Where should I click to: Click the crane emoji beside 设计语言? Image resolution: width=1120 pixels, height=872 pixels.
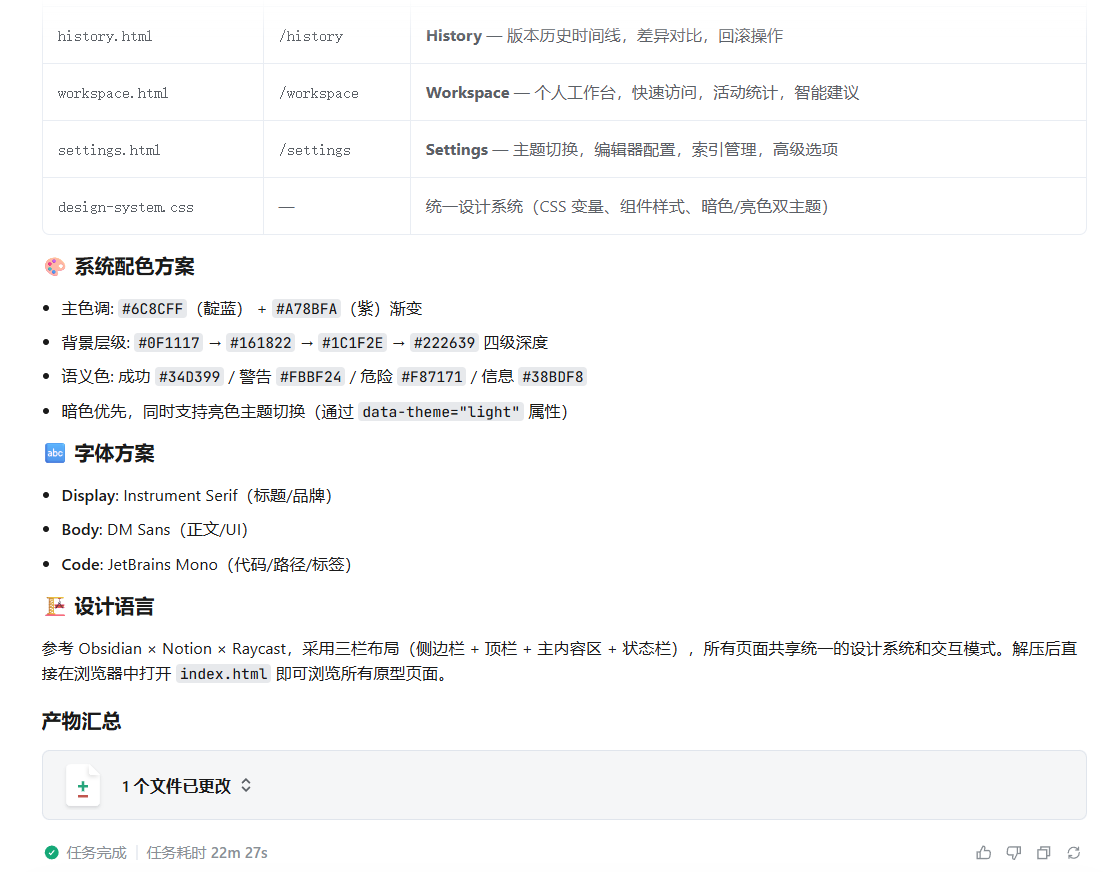55,607
